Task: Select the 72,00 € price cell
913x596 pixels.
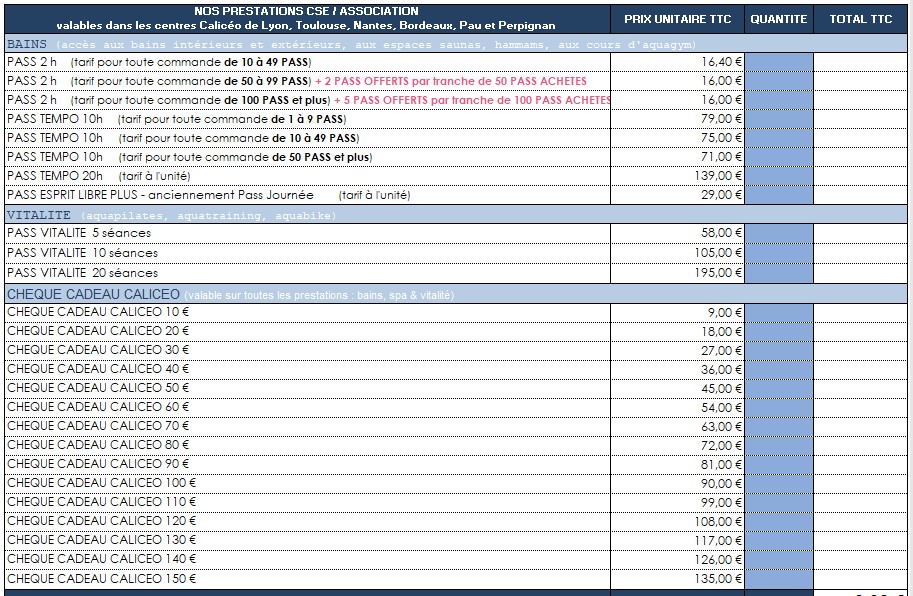Action: point(677,445)
